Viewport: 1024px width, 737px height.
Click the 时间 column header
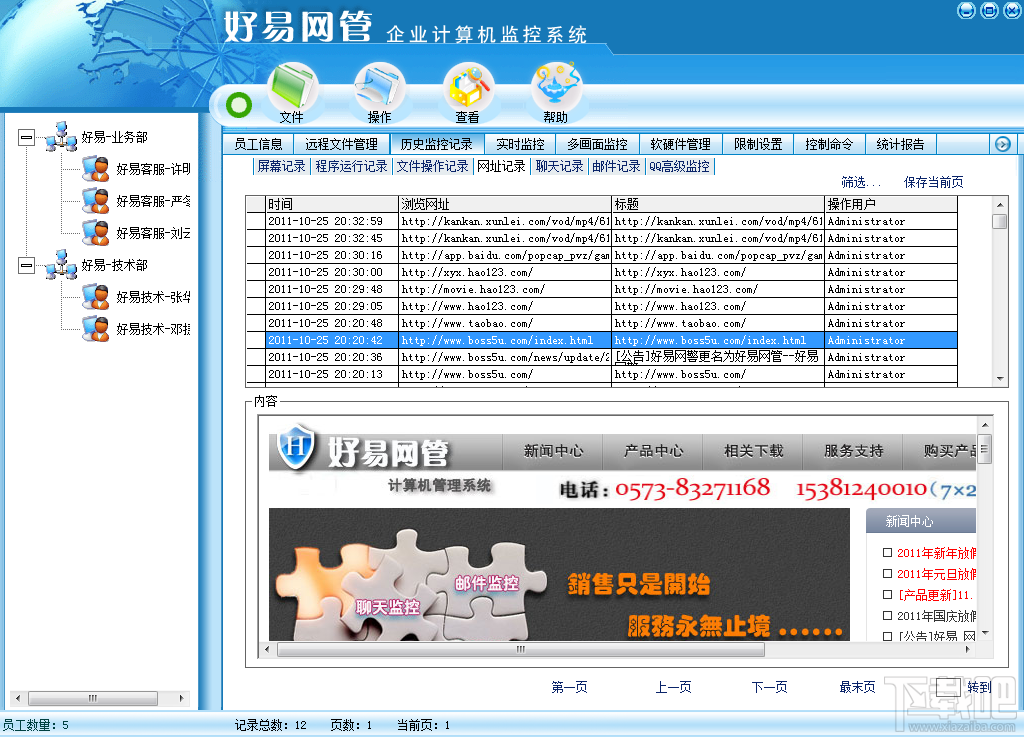(332, 204)
